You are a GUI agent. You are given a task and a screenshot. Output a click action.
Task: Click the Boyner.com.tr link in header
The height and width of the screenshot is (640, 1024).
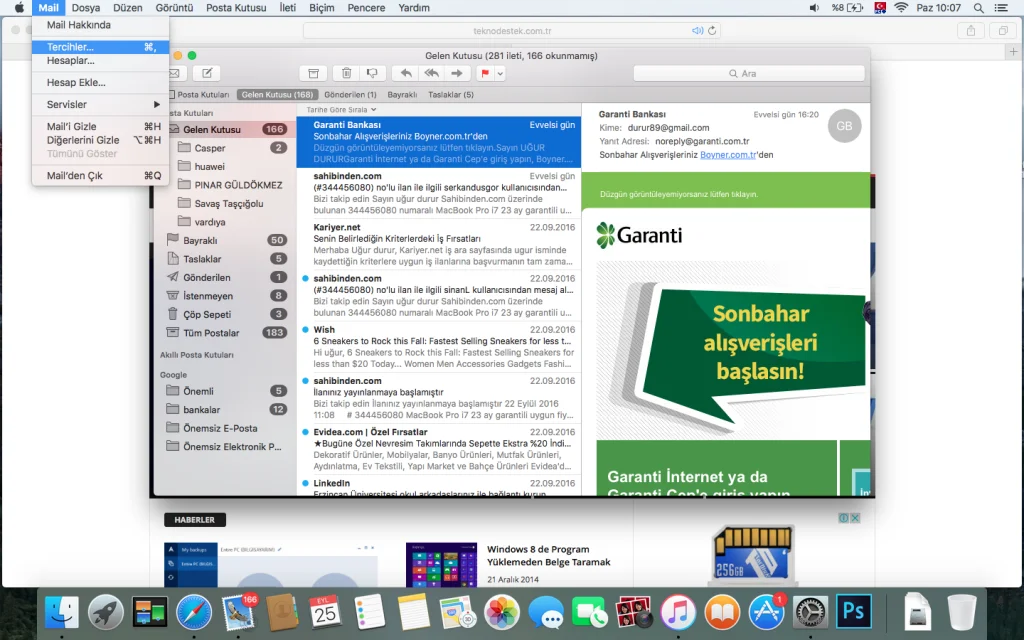coord(725,155)
